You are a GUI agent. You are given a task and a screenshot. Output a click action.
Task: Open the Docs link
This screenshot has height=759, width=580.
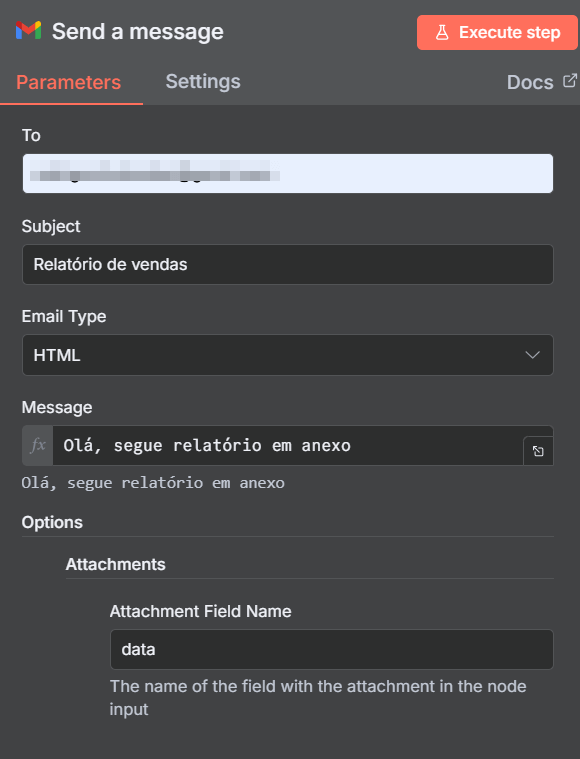[x=530, y=82]
